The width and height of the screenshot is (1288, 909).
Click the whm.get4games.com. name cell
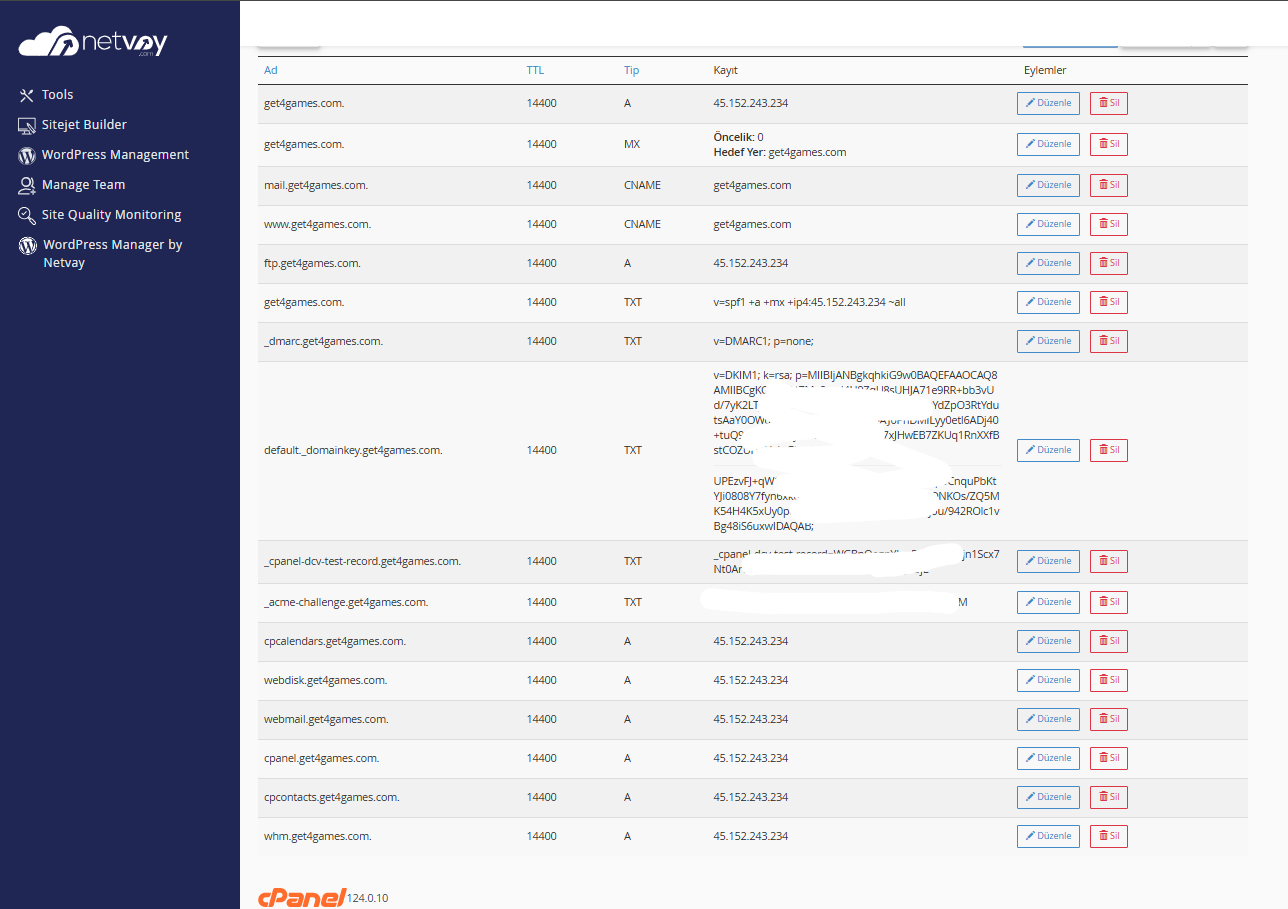pyautogui.click(x=318, y=836)
